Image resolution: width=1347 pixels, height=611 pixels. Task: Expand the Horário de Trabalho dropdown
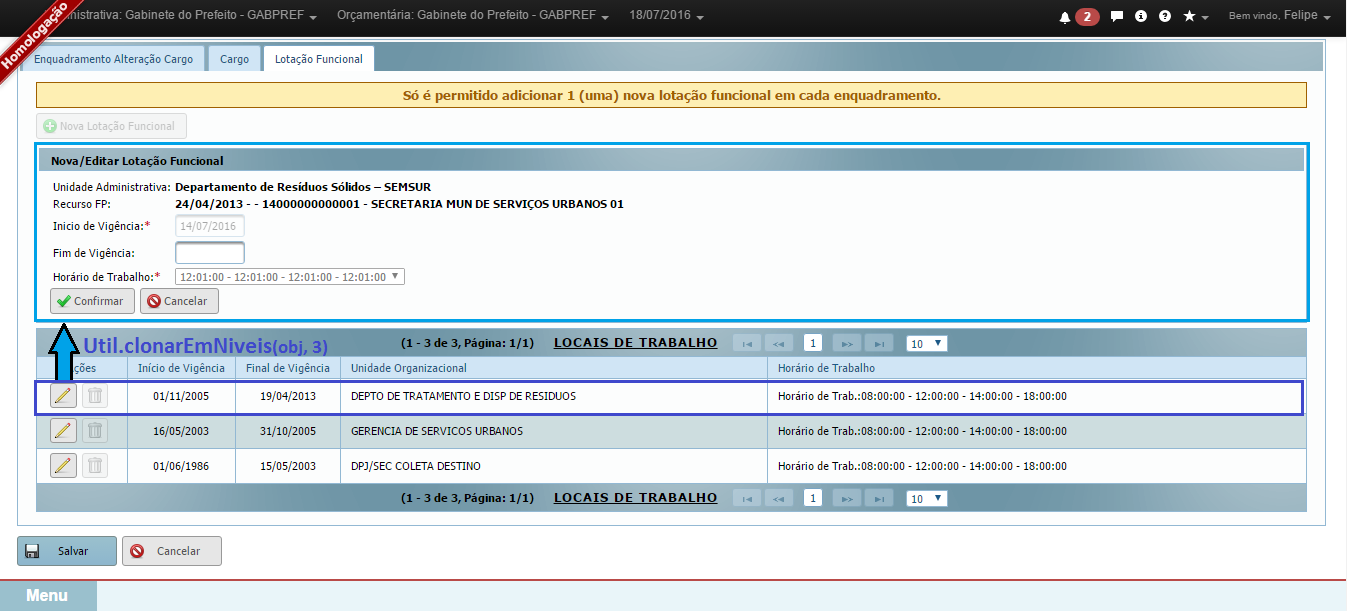click(290, 277)
